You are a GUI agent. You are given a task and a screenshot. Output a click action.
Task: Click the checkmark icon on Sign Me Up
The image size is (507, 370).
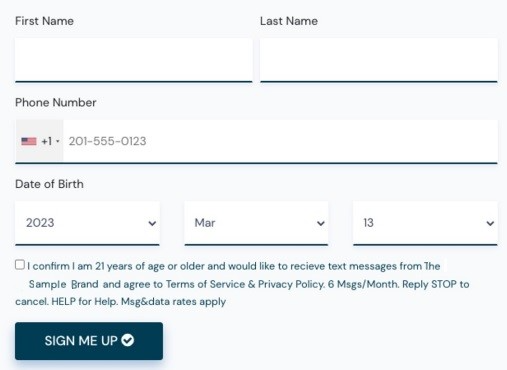[x=127, y=340]
